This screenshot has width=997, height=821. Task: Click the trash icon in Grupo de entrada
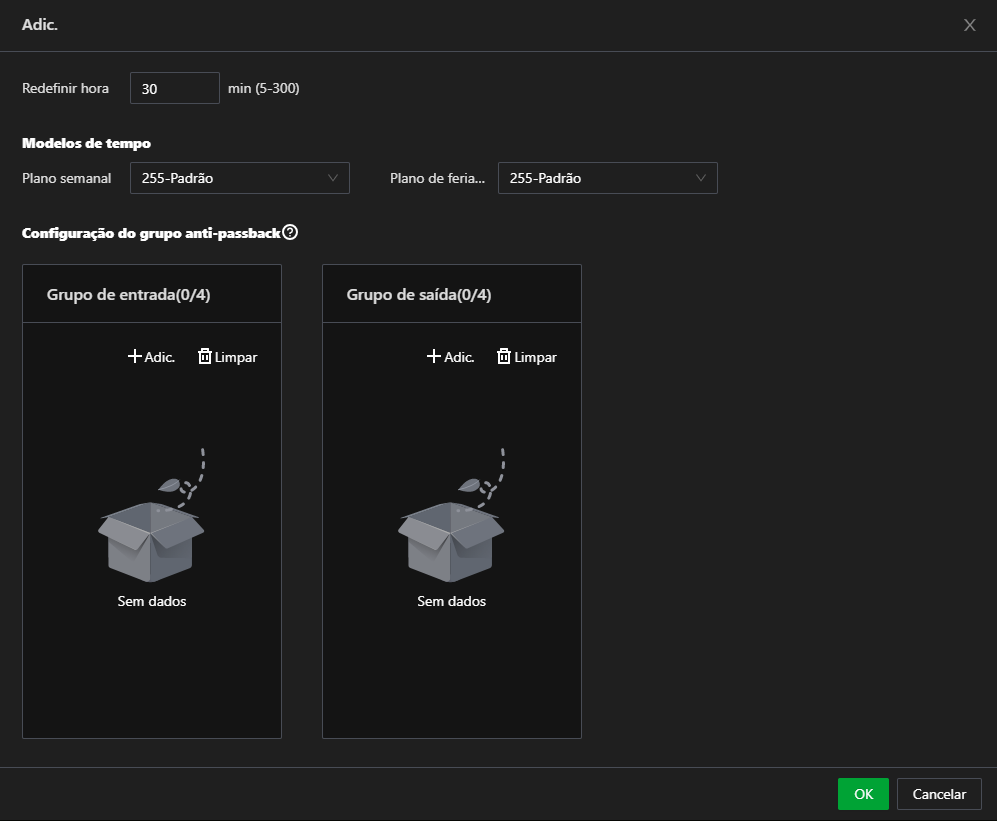point(205,356)
